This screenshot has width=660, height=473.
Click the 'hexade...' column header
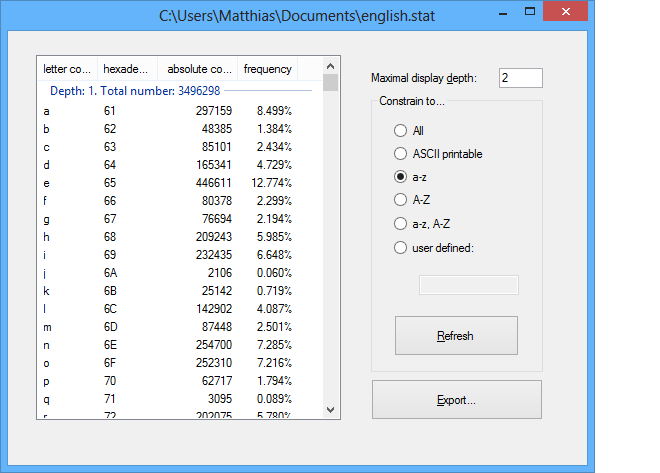[127, 69]
